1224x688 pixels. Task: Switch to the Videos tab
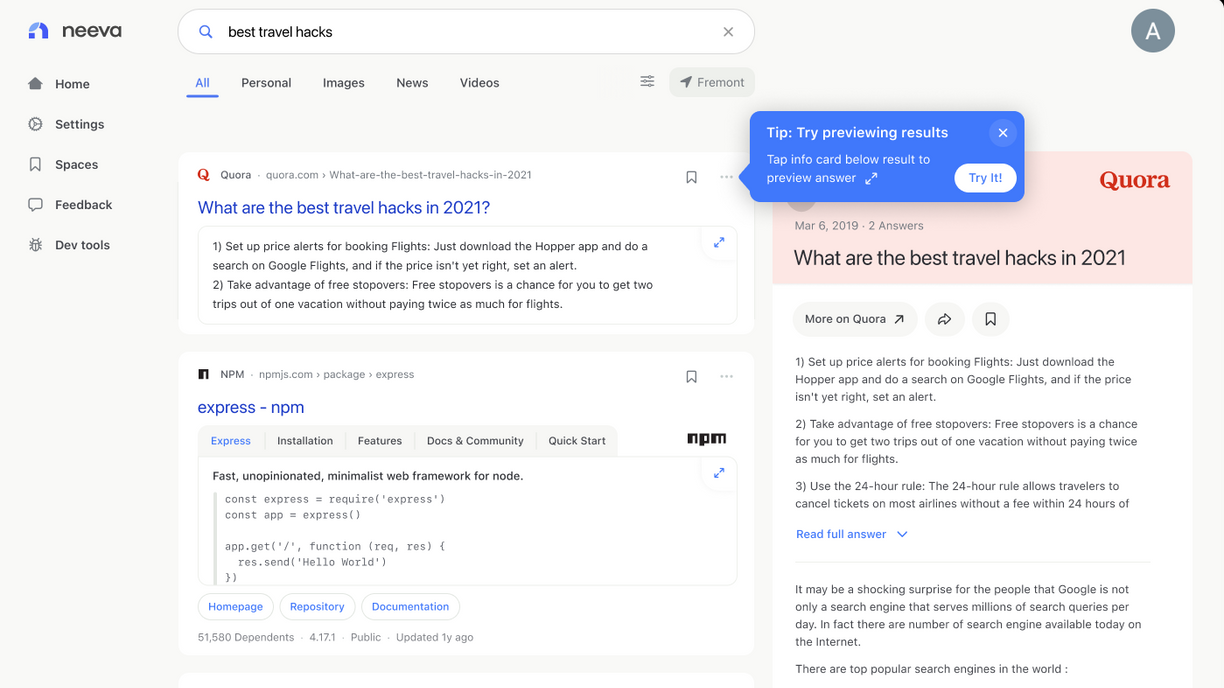479,83
